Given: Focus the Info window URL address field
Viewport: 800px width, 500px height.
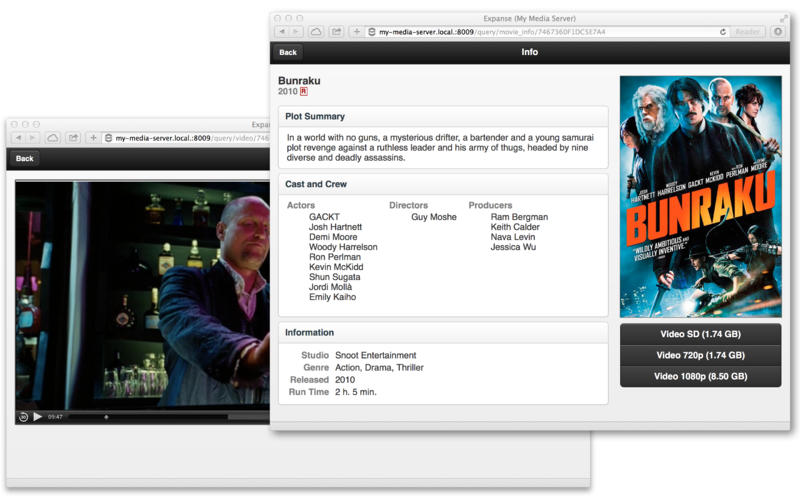Looking at the screenshot, I should (546, 32).
